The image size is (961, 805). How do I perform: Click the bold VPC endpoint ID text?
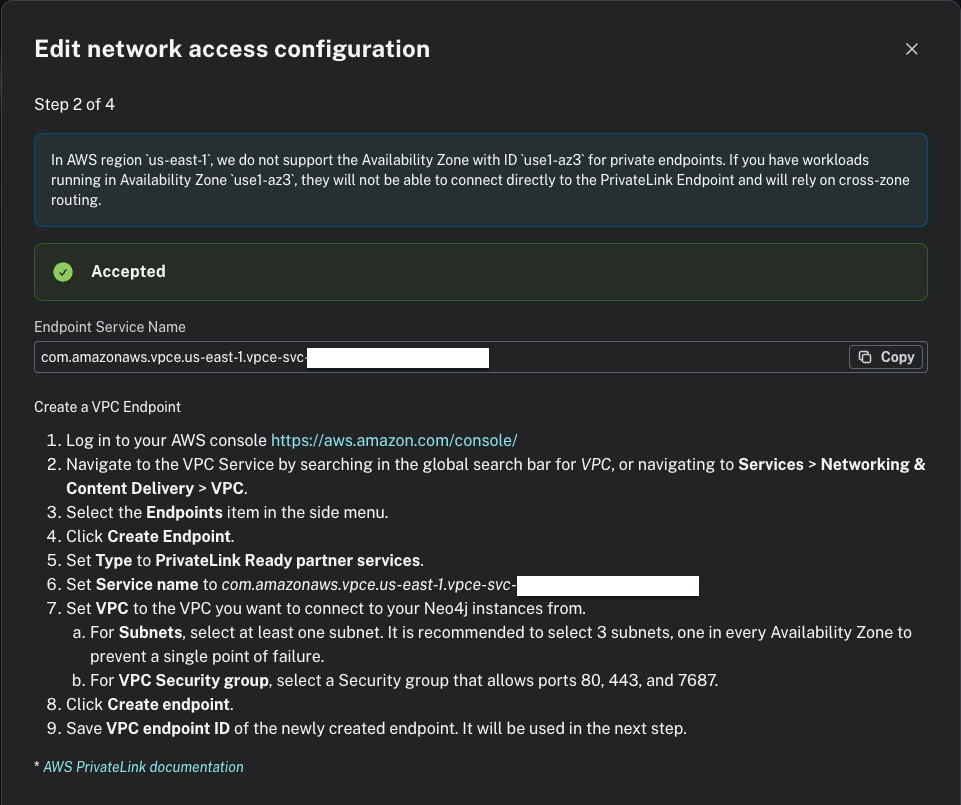pyautogui.click(x=168, y=728)
